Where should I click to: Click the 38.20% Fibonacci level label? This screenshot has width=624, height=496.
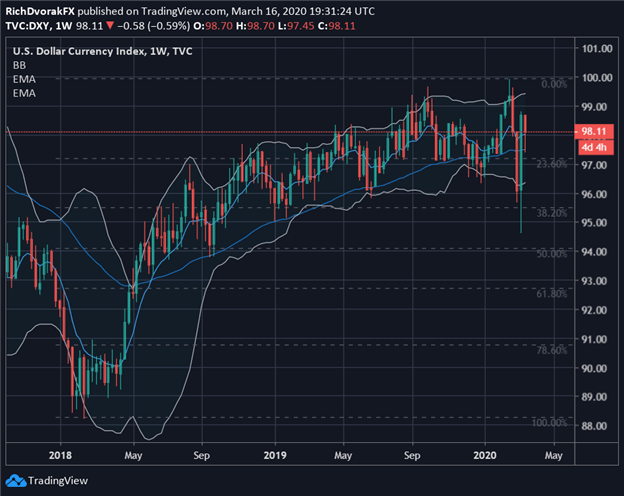pyautogui.click(x=550, y=214)
